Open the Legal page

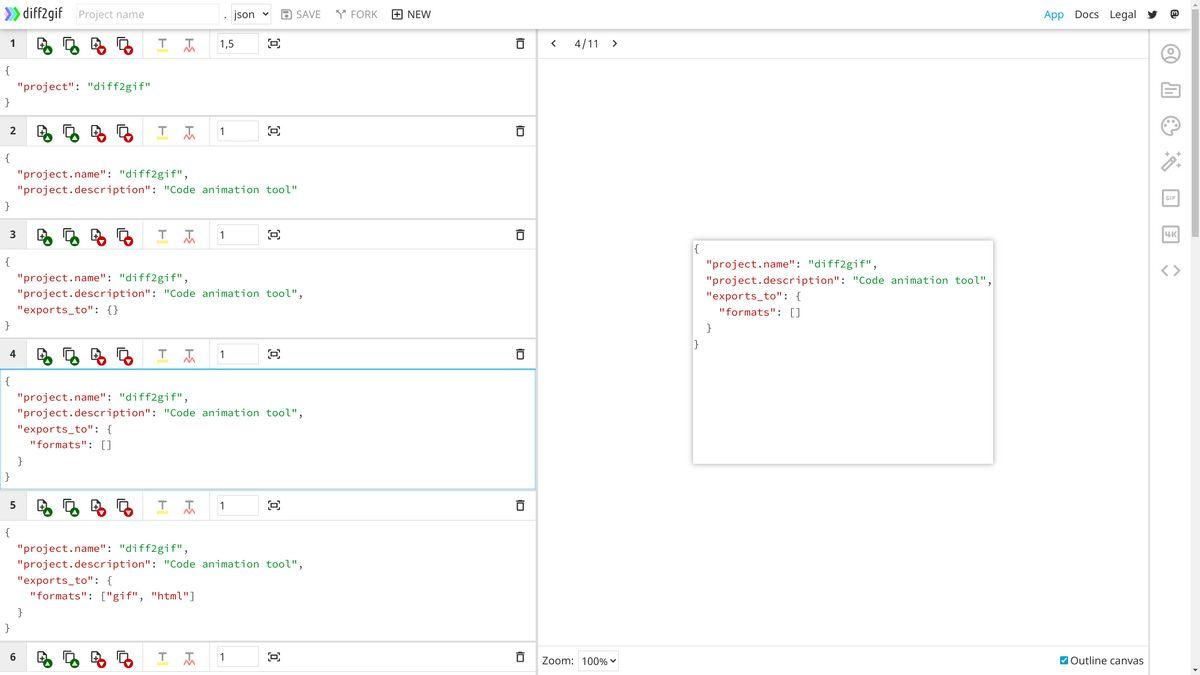click(1123, 14)
